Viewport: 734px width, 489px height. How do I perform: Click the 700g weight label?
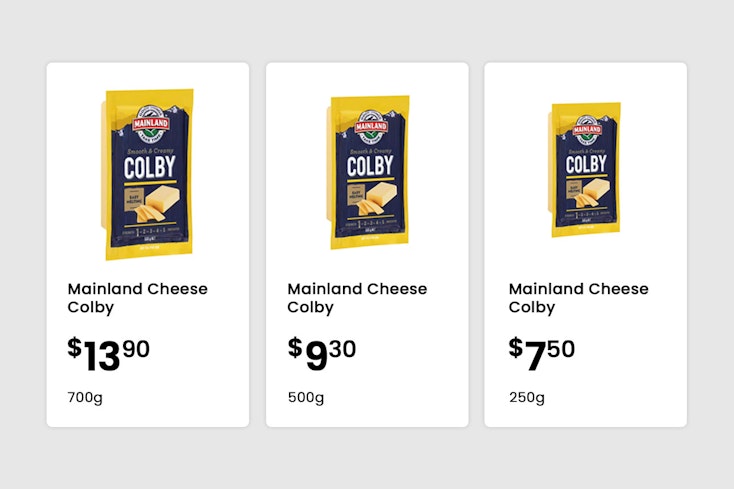pyautogui.click(x=85, y=397)
